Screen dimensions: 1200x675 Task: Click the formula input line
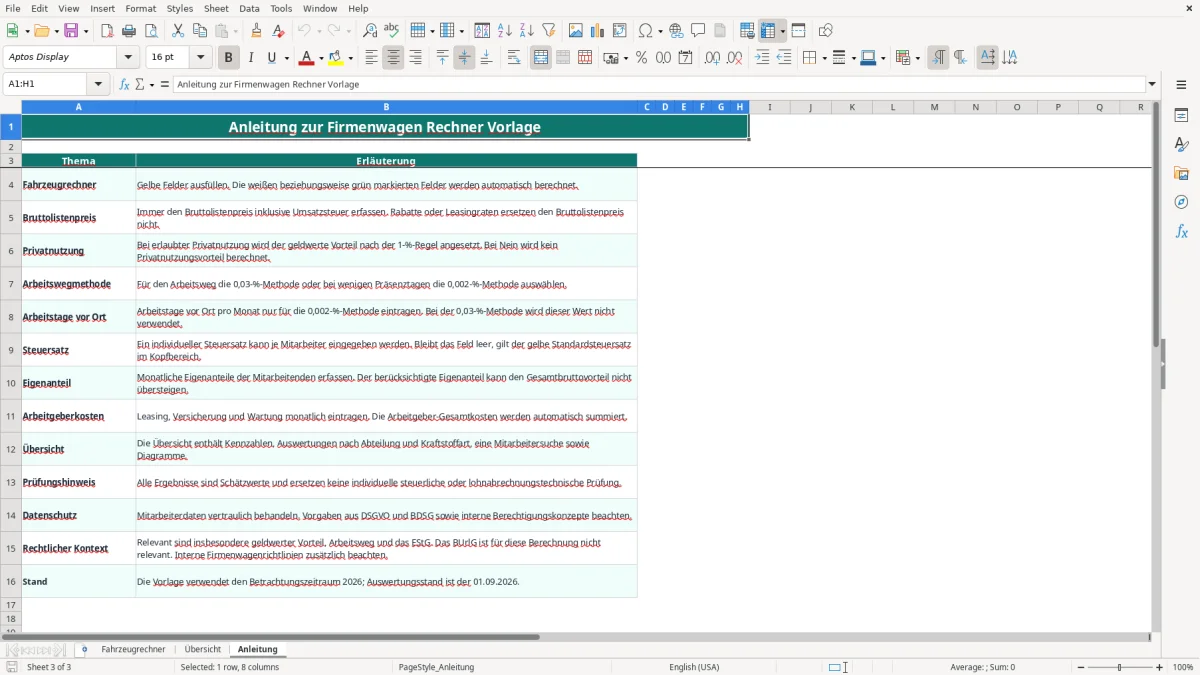point(658,84)
